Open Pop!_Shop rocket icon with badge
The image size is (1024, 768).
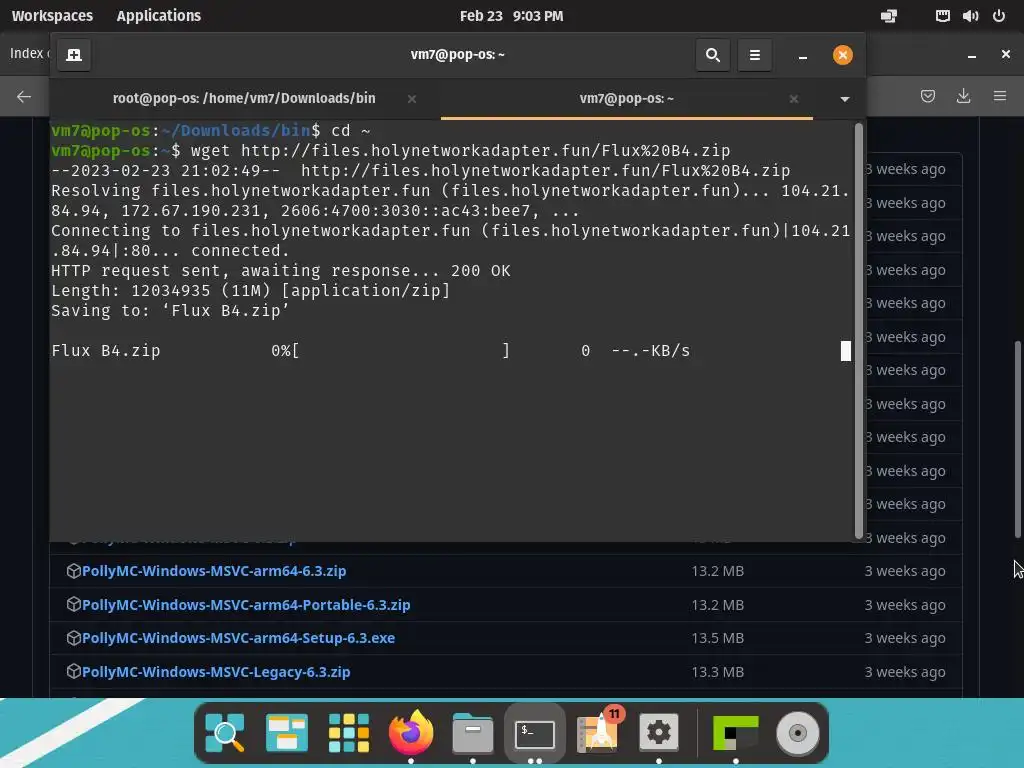click(x=598, y=731)
